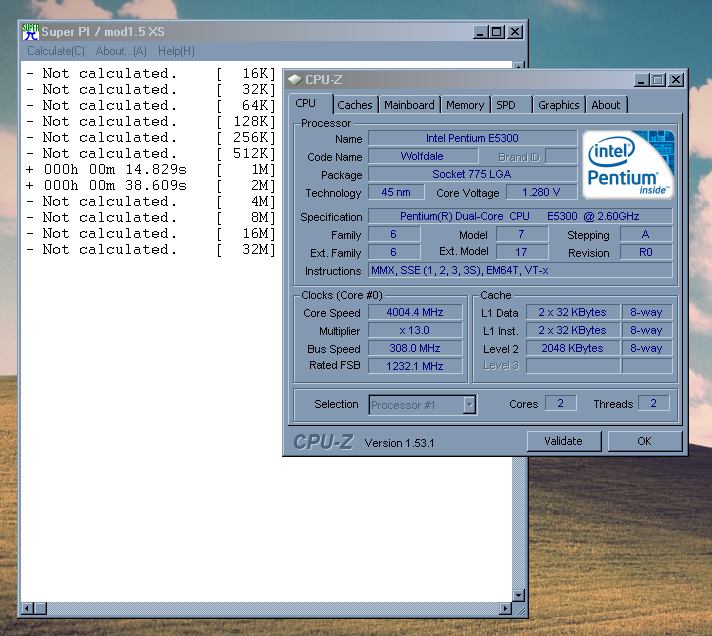Click the Threads value box
The width and height of the screenshot is (712, 636).
tap(654, 403)
